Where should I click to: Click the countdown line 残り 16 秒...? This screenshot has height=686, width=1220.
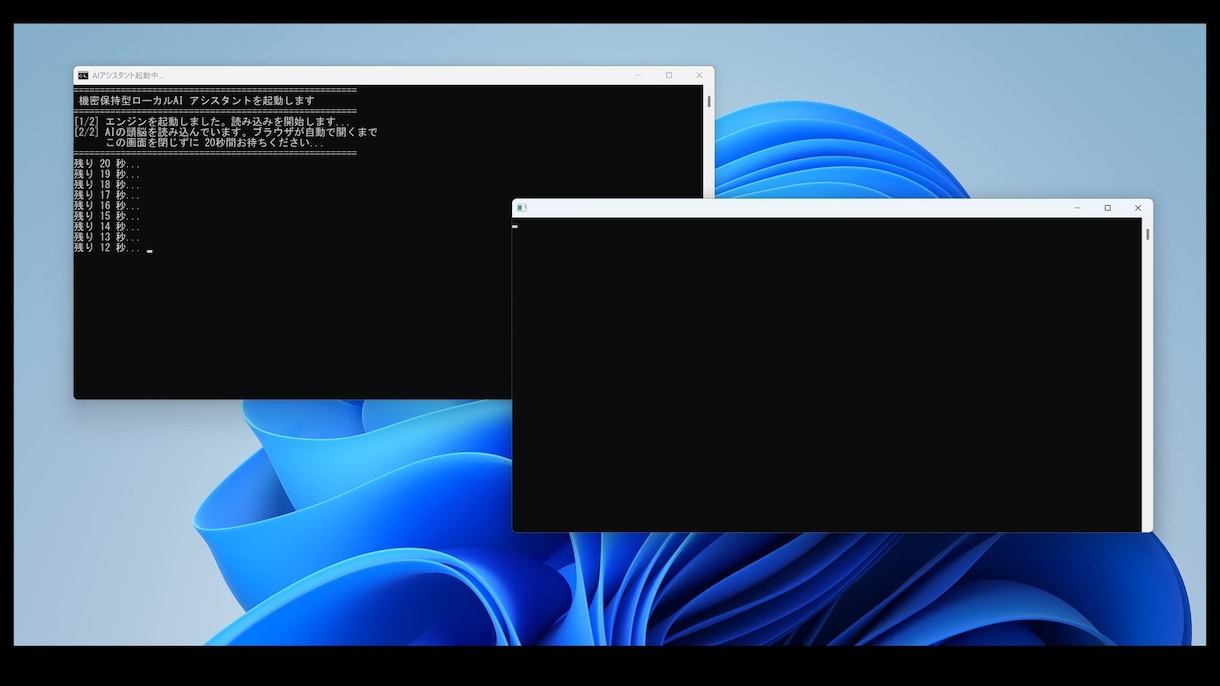coord(107,206)
